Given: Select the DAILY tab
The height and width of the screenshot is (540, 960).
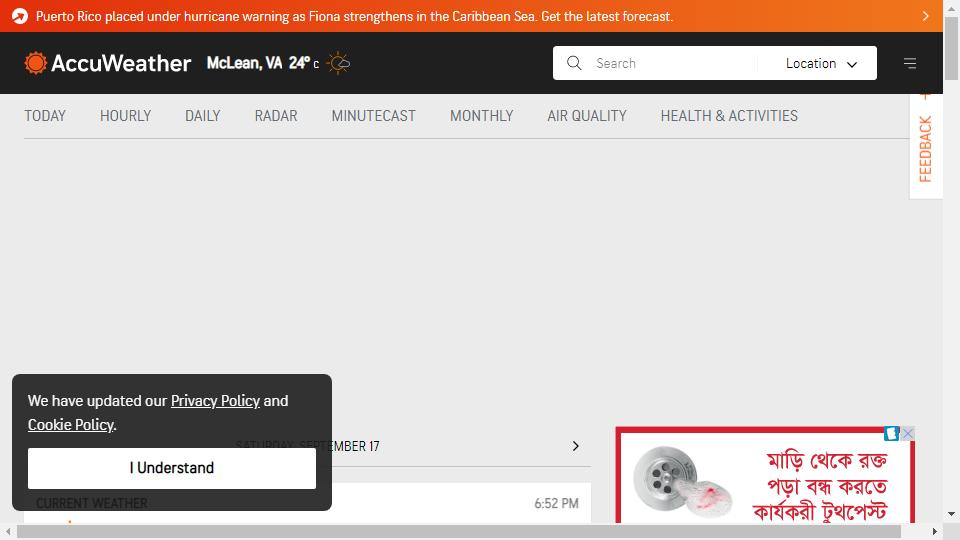Looking at the screenshot, I should pos(203,116).
